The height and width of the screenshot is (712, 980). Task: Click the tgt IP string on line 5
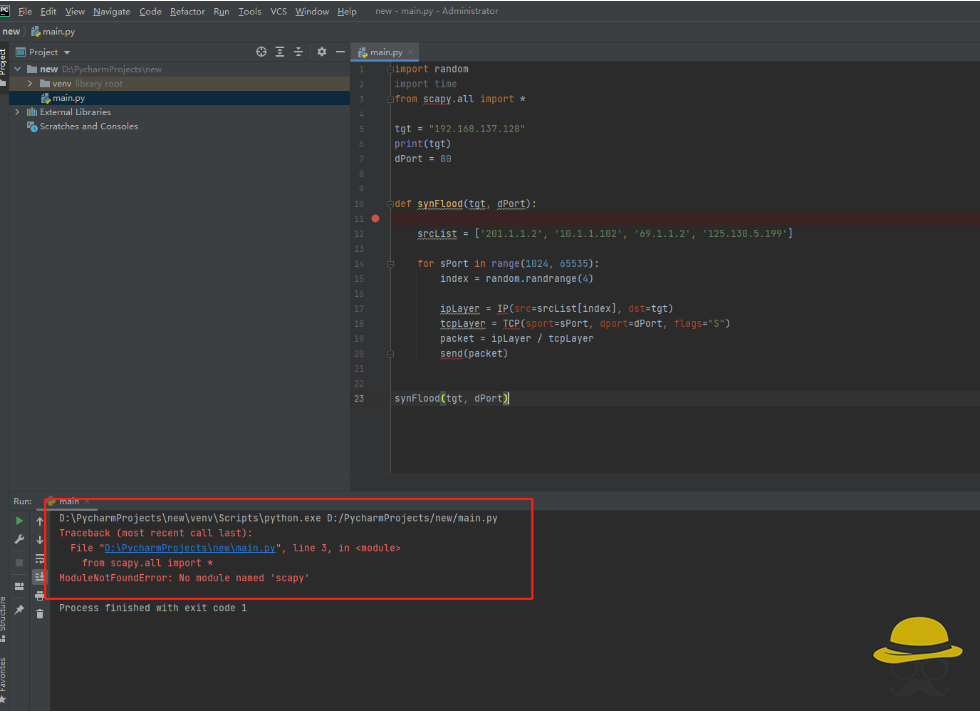(x=477, y=129)
